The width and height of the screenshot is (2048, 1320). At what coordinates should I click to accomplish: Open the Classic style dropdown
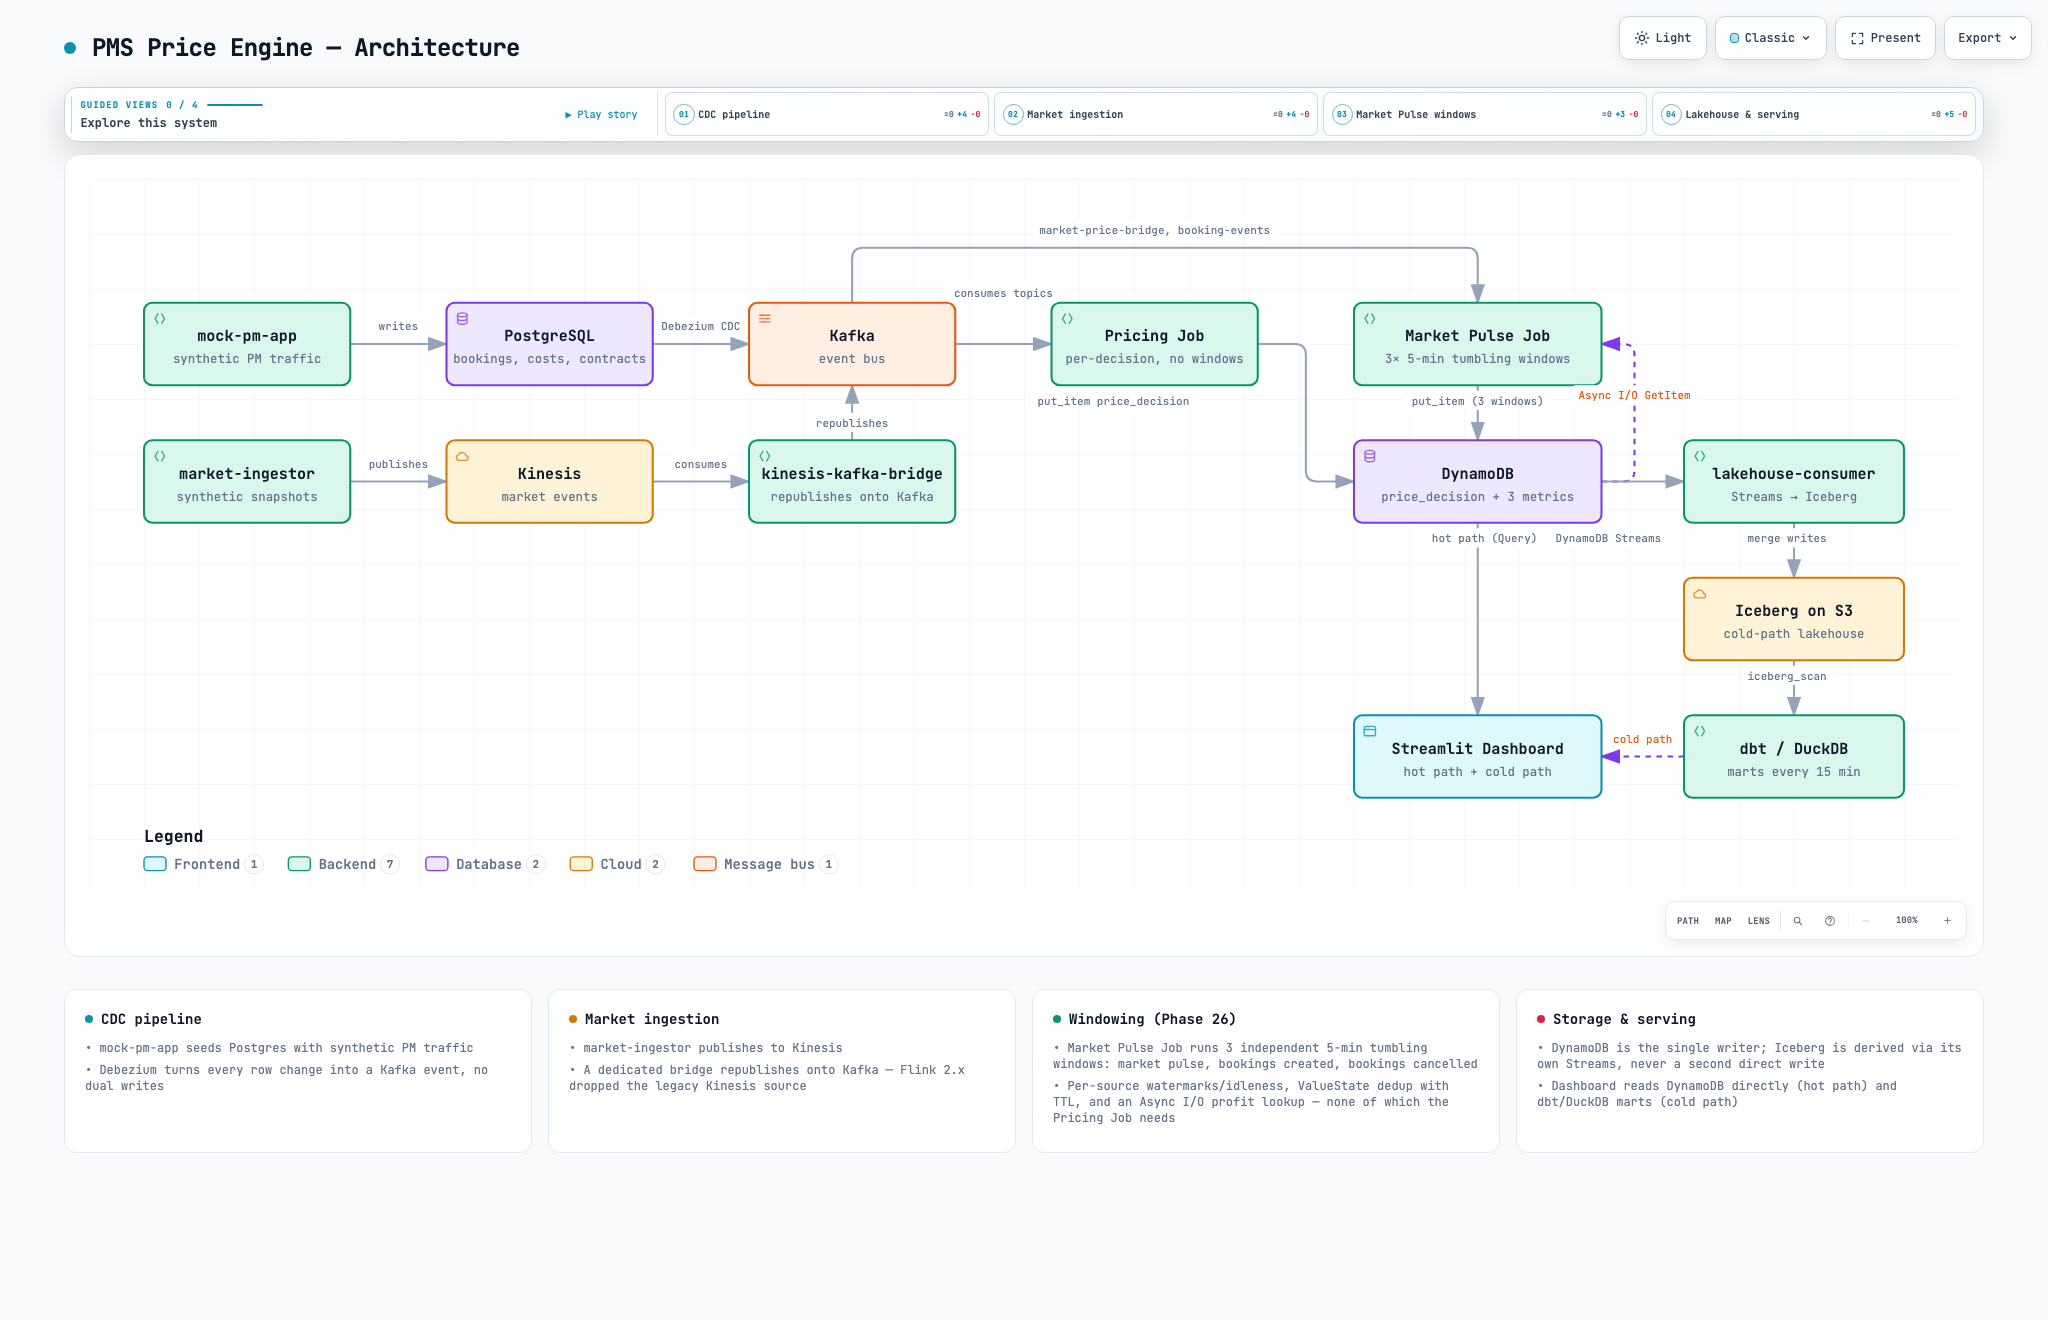click(1770, 38)
